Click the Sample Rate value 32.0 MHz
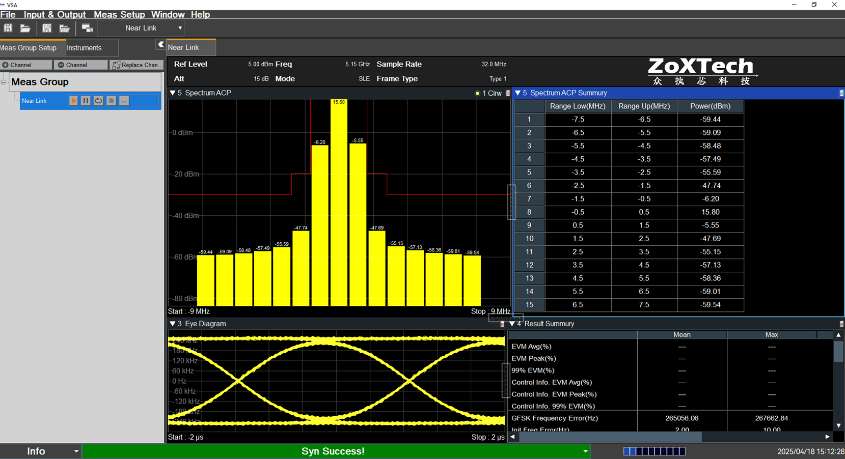Screen dimensions: 845x459 (x=494, y=64)
